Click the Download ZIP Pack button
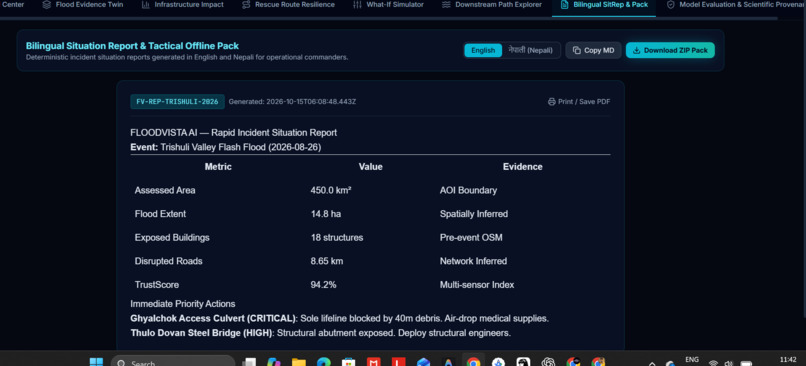Screen dimensions: 806x366 pos(670,50)
